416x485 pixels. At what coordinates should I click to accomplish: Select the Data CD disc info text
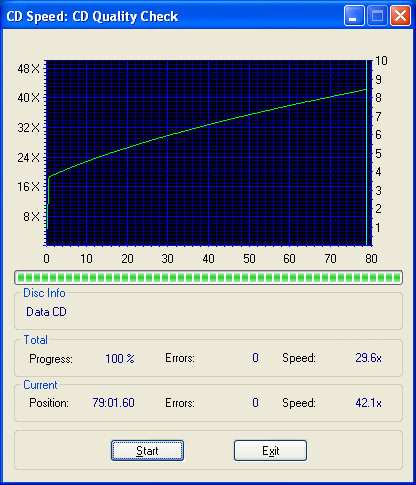pos(46,312)
